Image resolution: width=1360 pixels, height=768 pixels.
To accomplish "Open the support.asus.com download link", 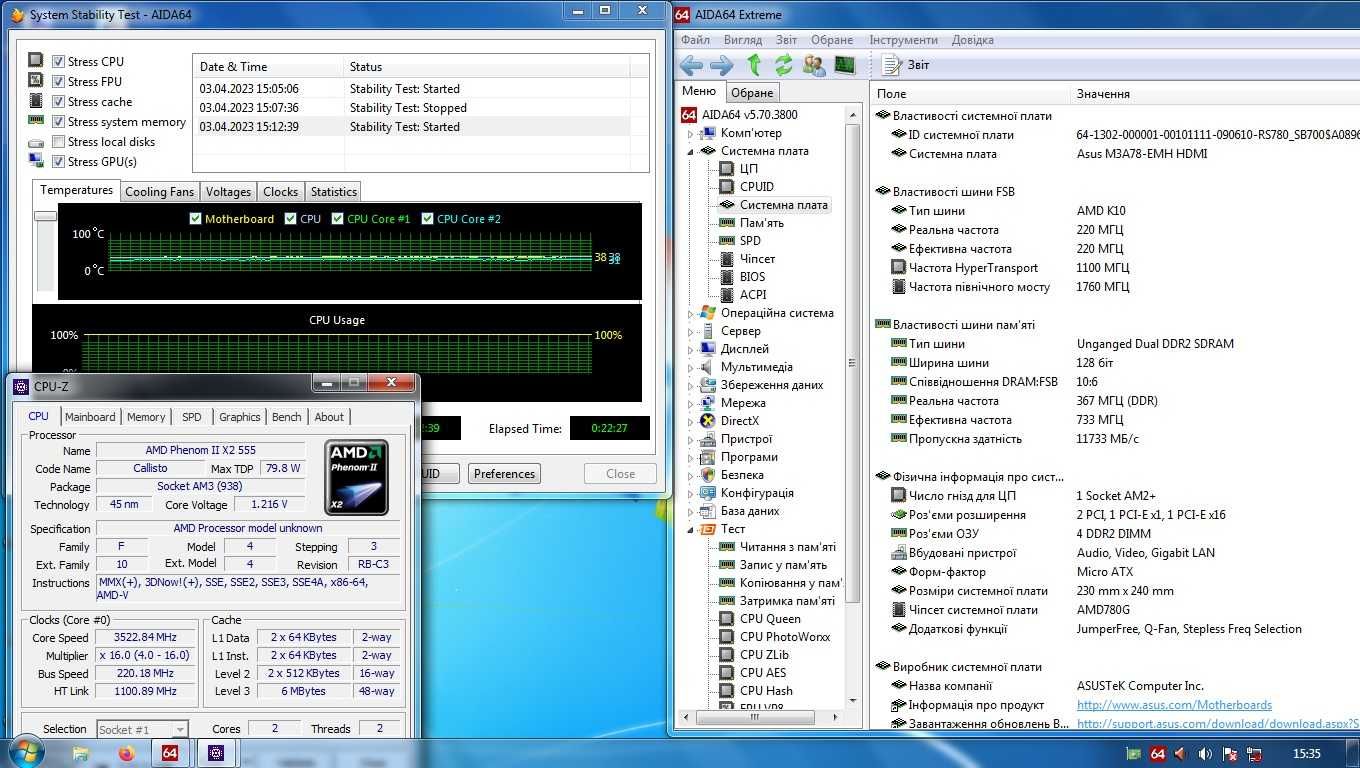I will coord(1218,723).
